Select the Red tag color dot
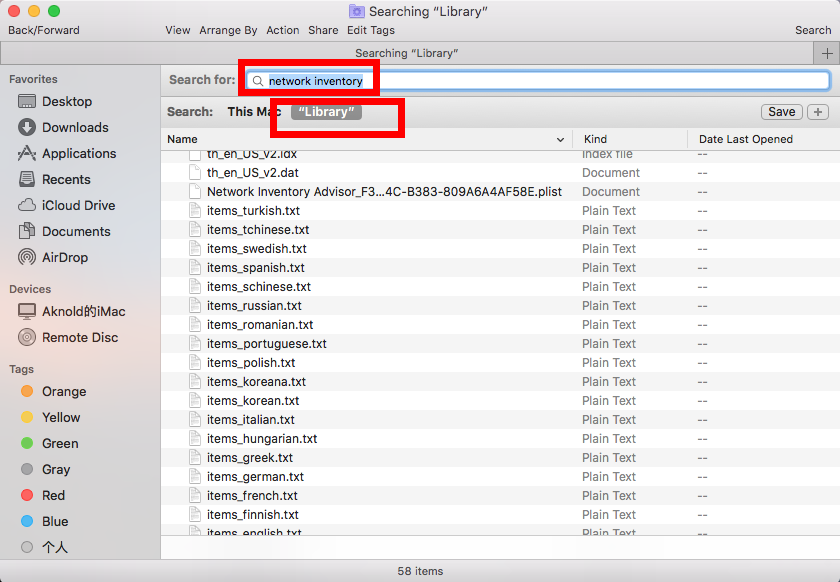Image resolution: width=840 pixels, height=582 pixels. point(27,496)
